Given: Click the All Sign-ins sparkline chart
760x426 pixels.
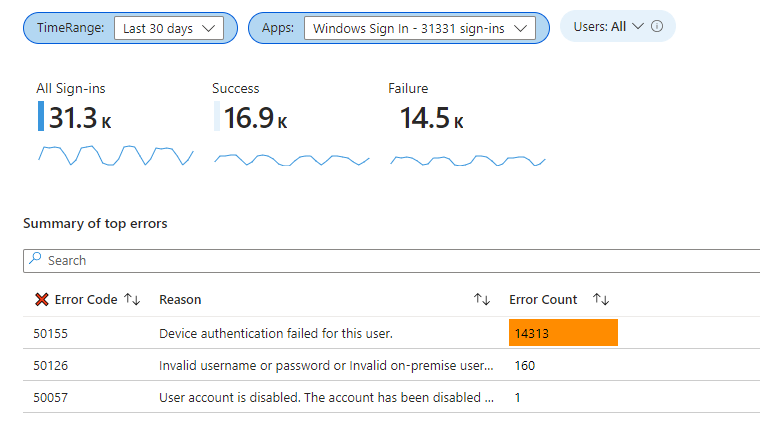Looking at the screenshot, I should click(x=116, y=155).
